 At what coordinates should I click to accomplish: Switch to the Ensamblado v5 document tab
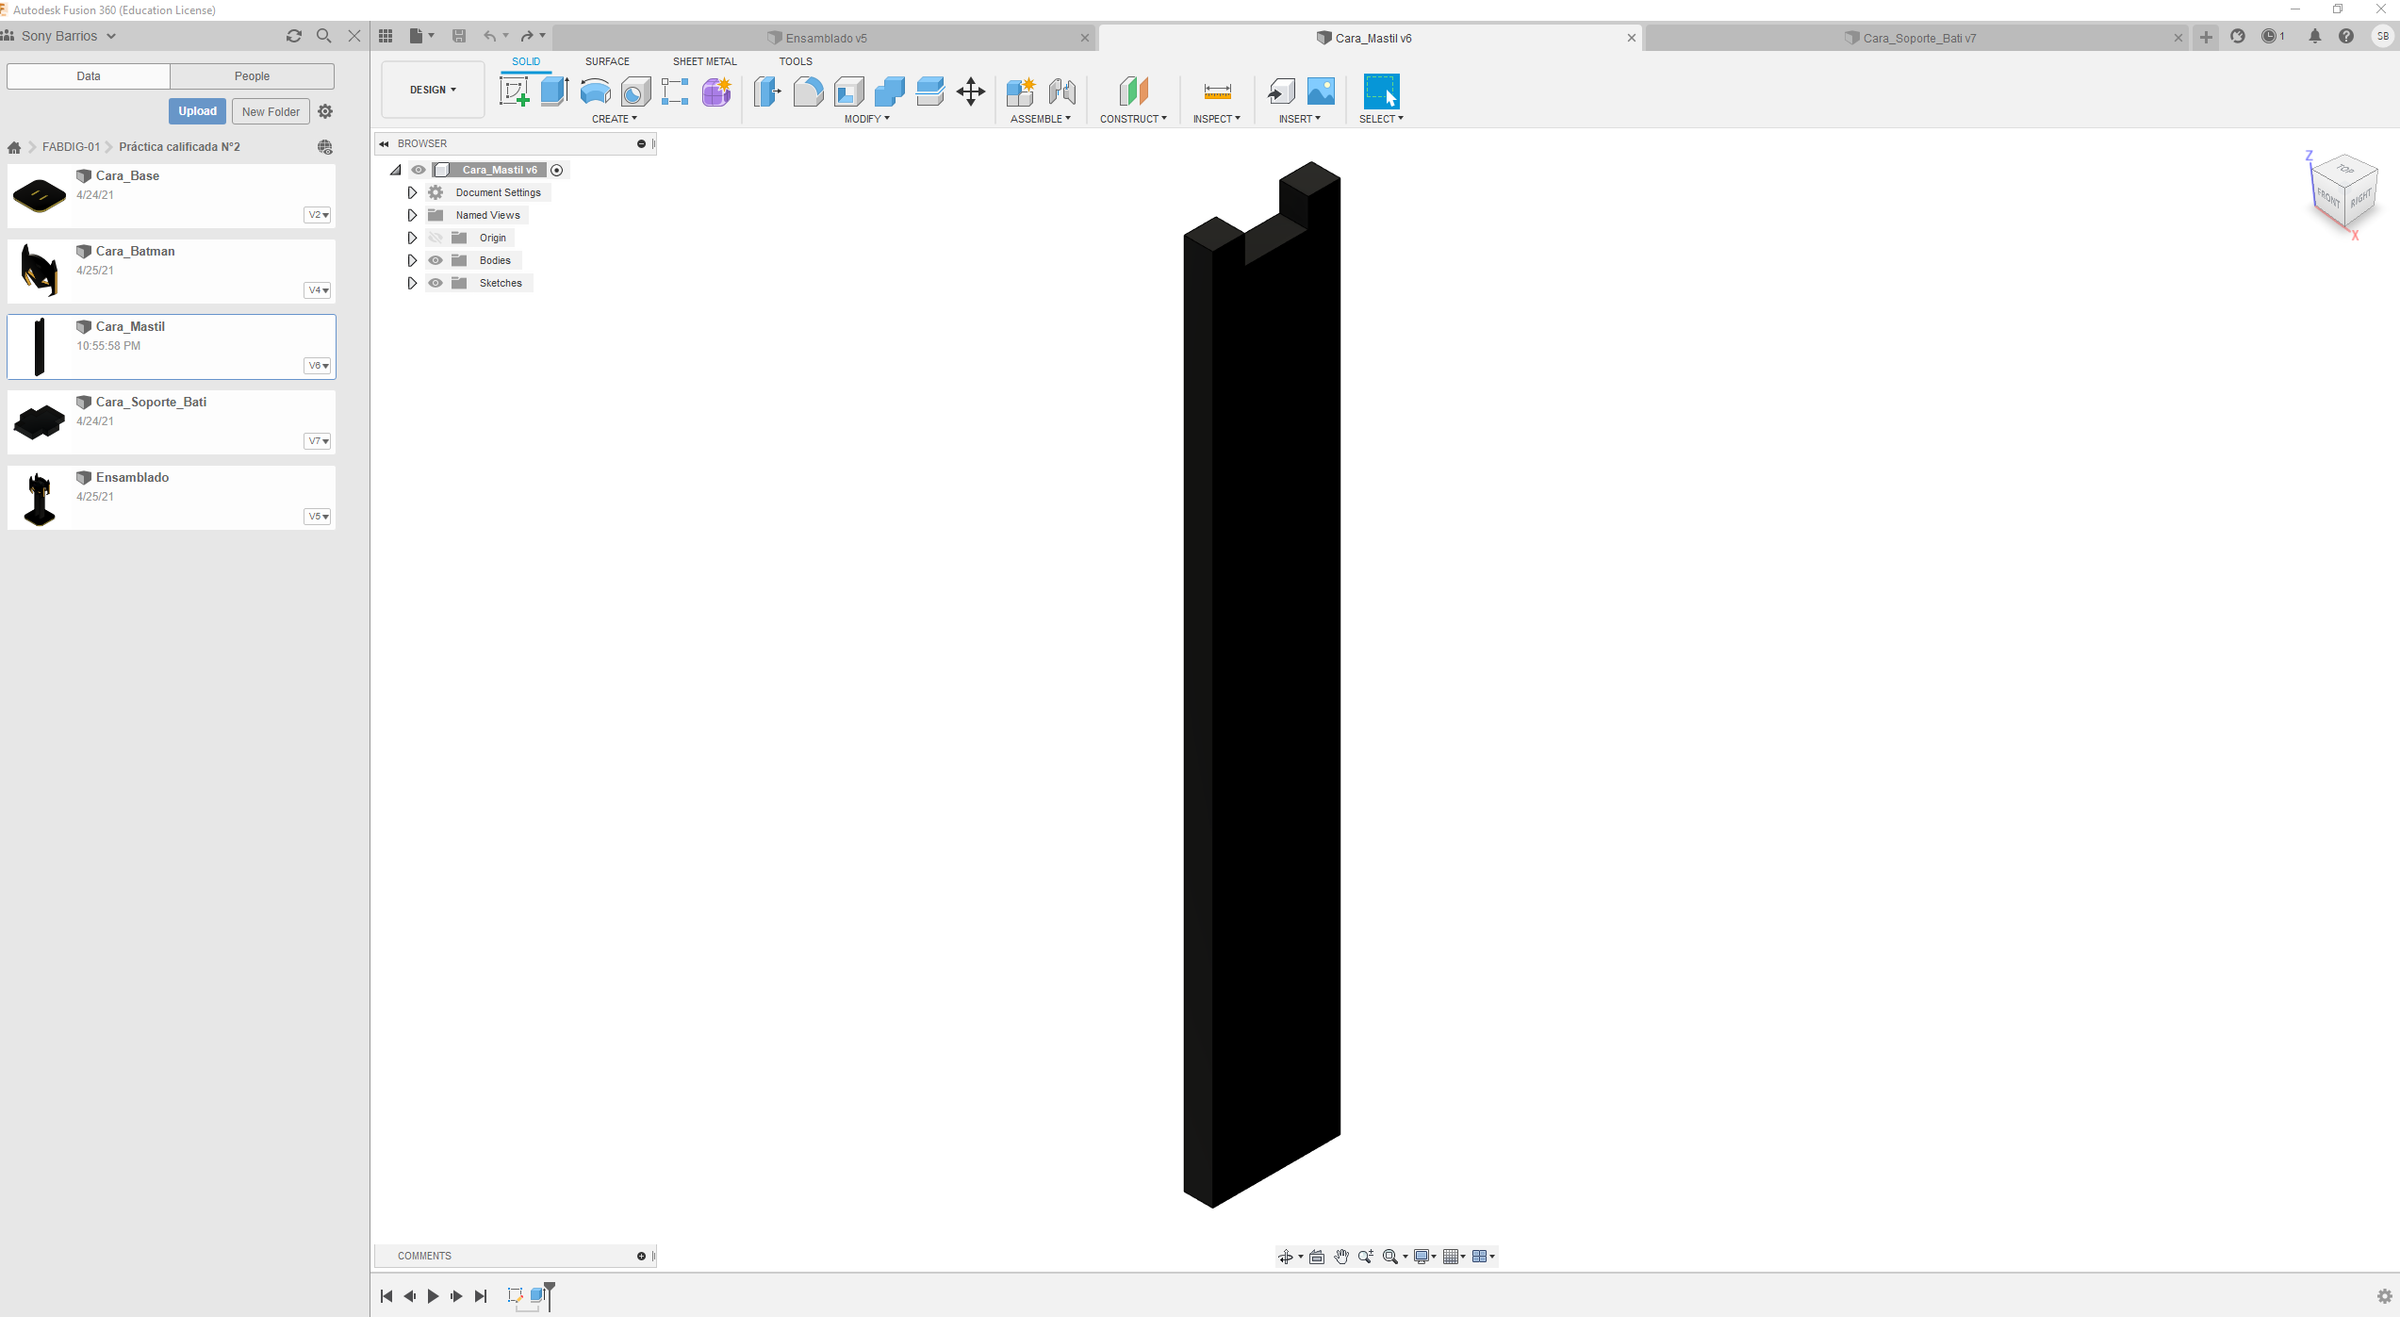pyautogui.click(x=824, y=38)
